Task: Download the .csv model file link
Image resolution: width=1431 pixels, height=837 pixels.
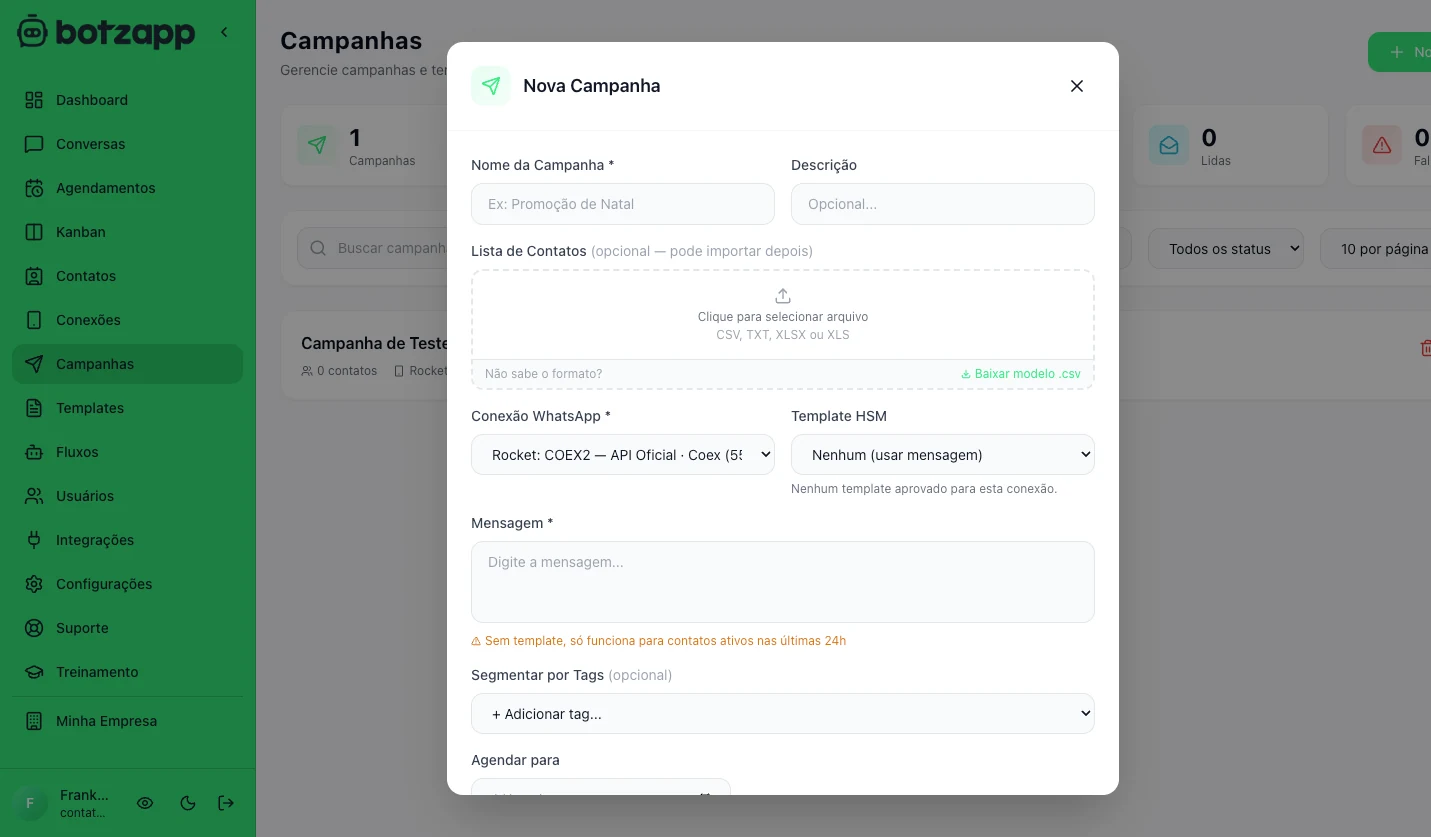Action: [1021, 374]
